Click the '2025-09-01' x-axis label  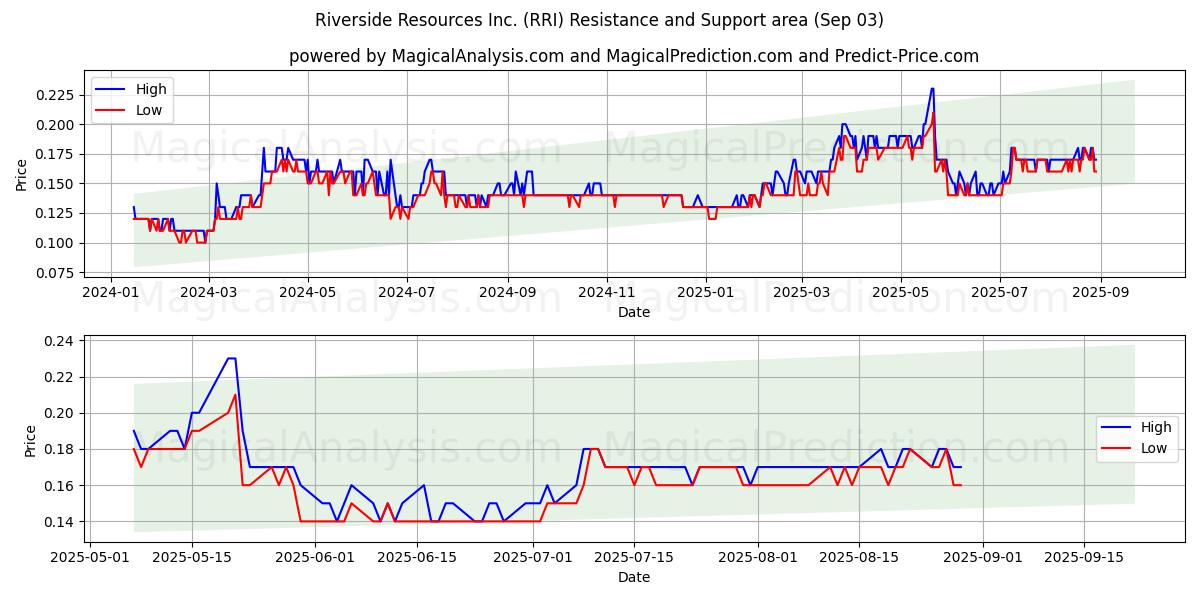click(x=981, y=557)
